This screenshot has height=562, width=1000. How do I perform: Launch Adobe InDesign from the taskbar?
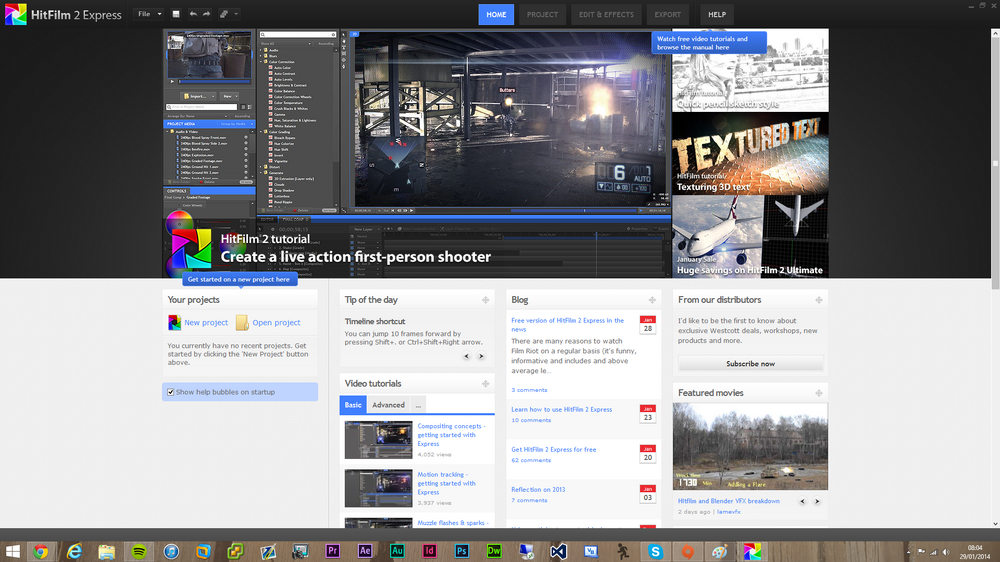(429, 551)
